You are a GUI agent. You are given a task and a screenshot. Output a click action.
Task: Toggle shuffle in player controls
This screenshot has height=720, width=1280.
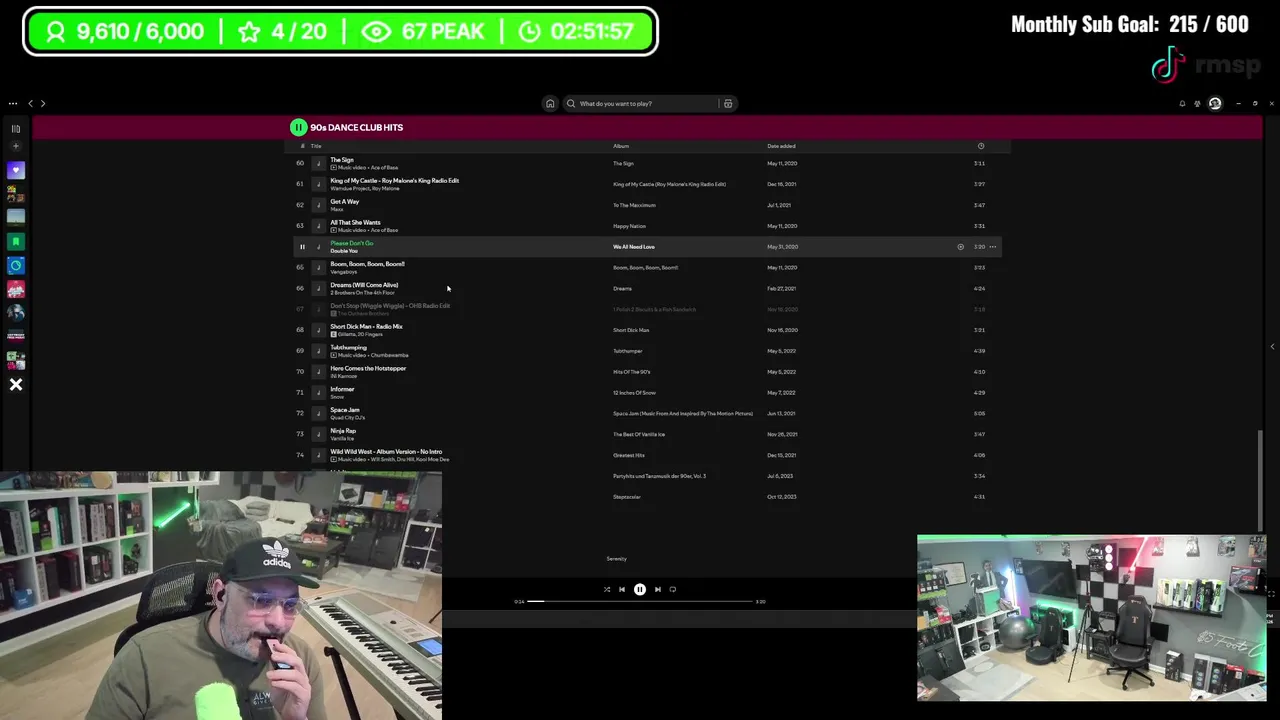pyautogui.click(x=606, y=590)
